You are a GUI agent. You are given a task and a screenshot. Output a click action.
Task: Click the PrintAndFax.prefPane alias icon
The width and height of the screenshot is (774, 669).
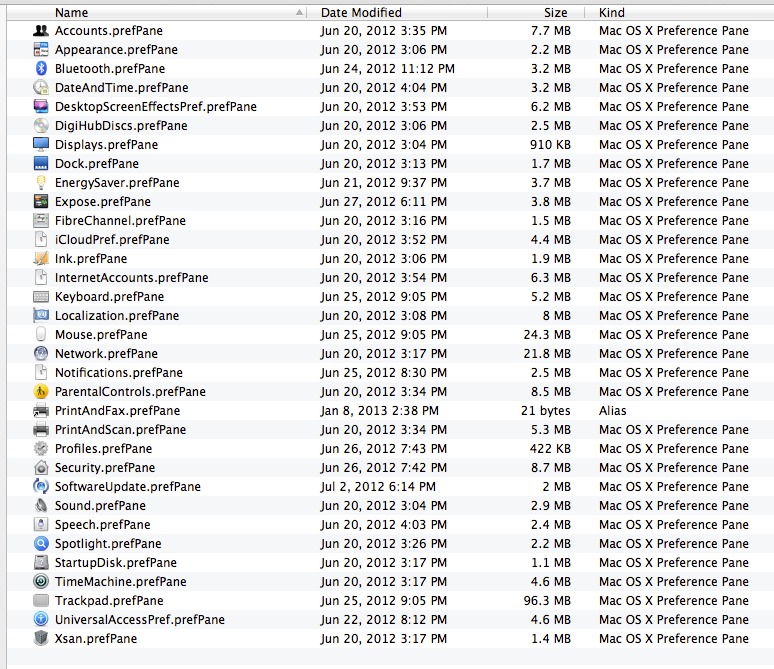(x=41, y=411)
